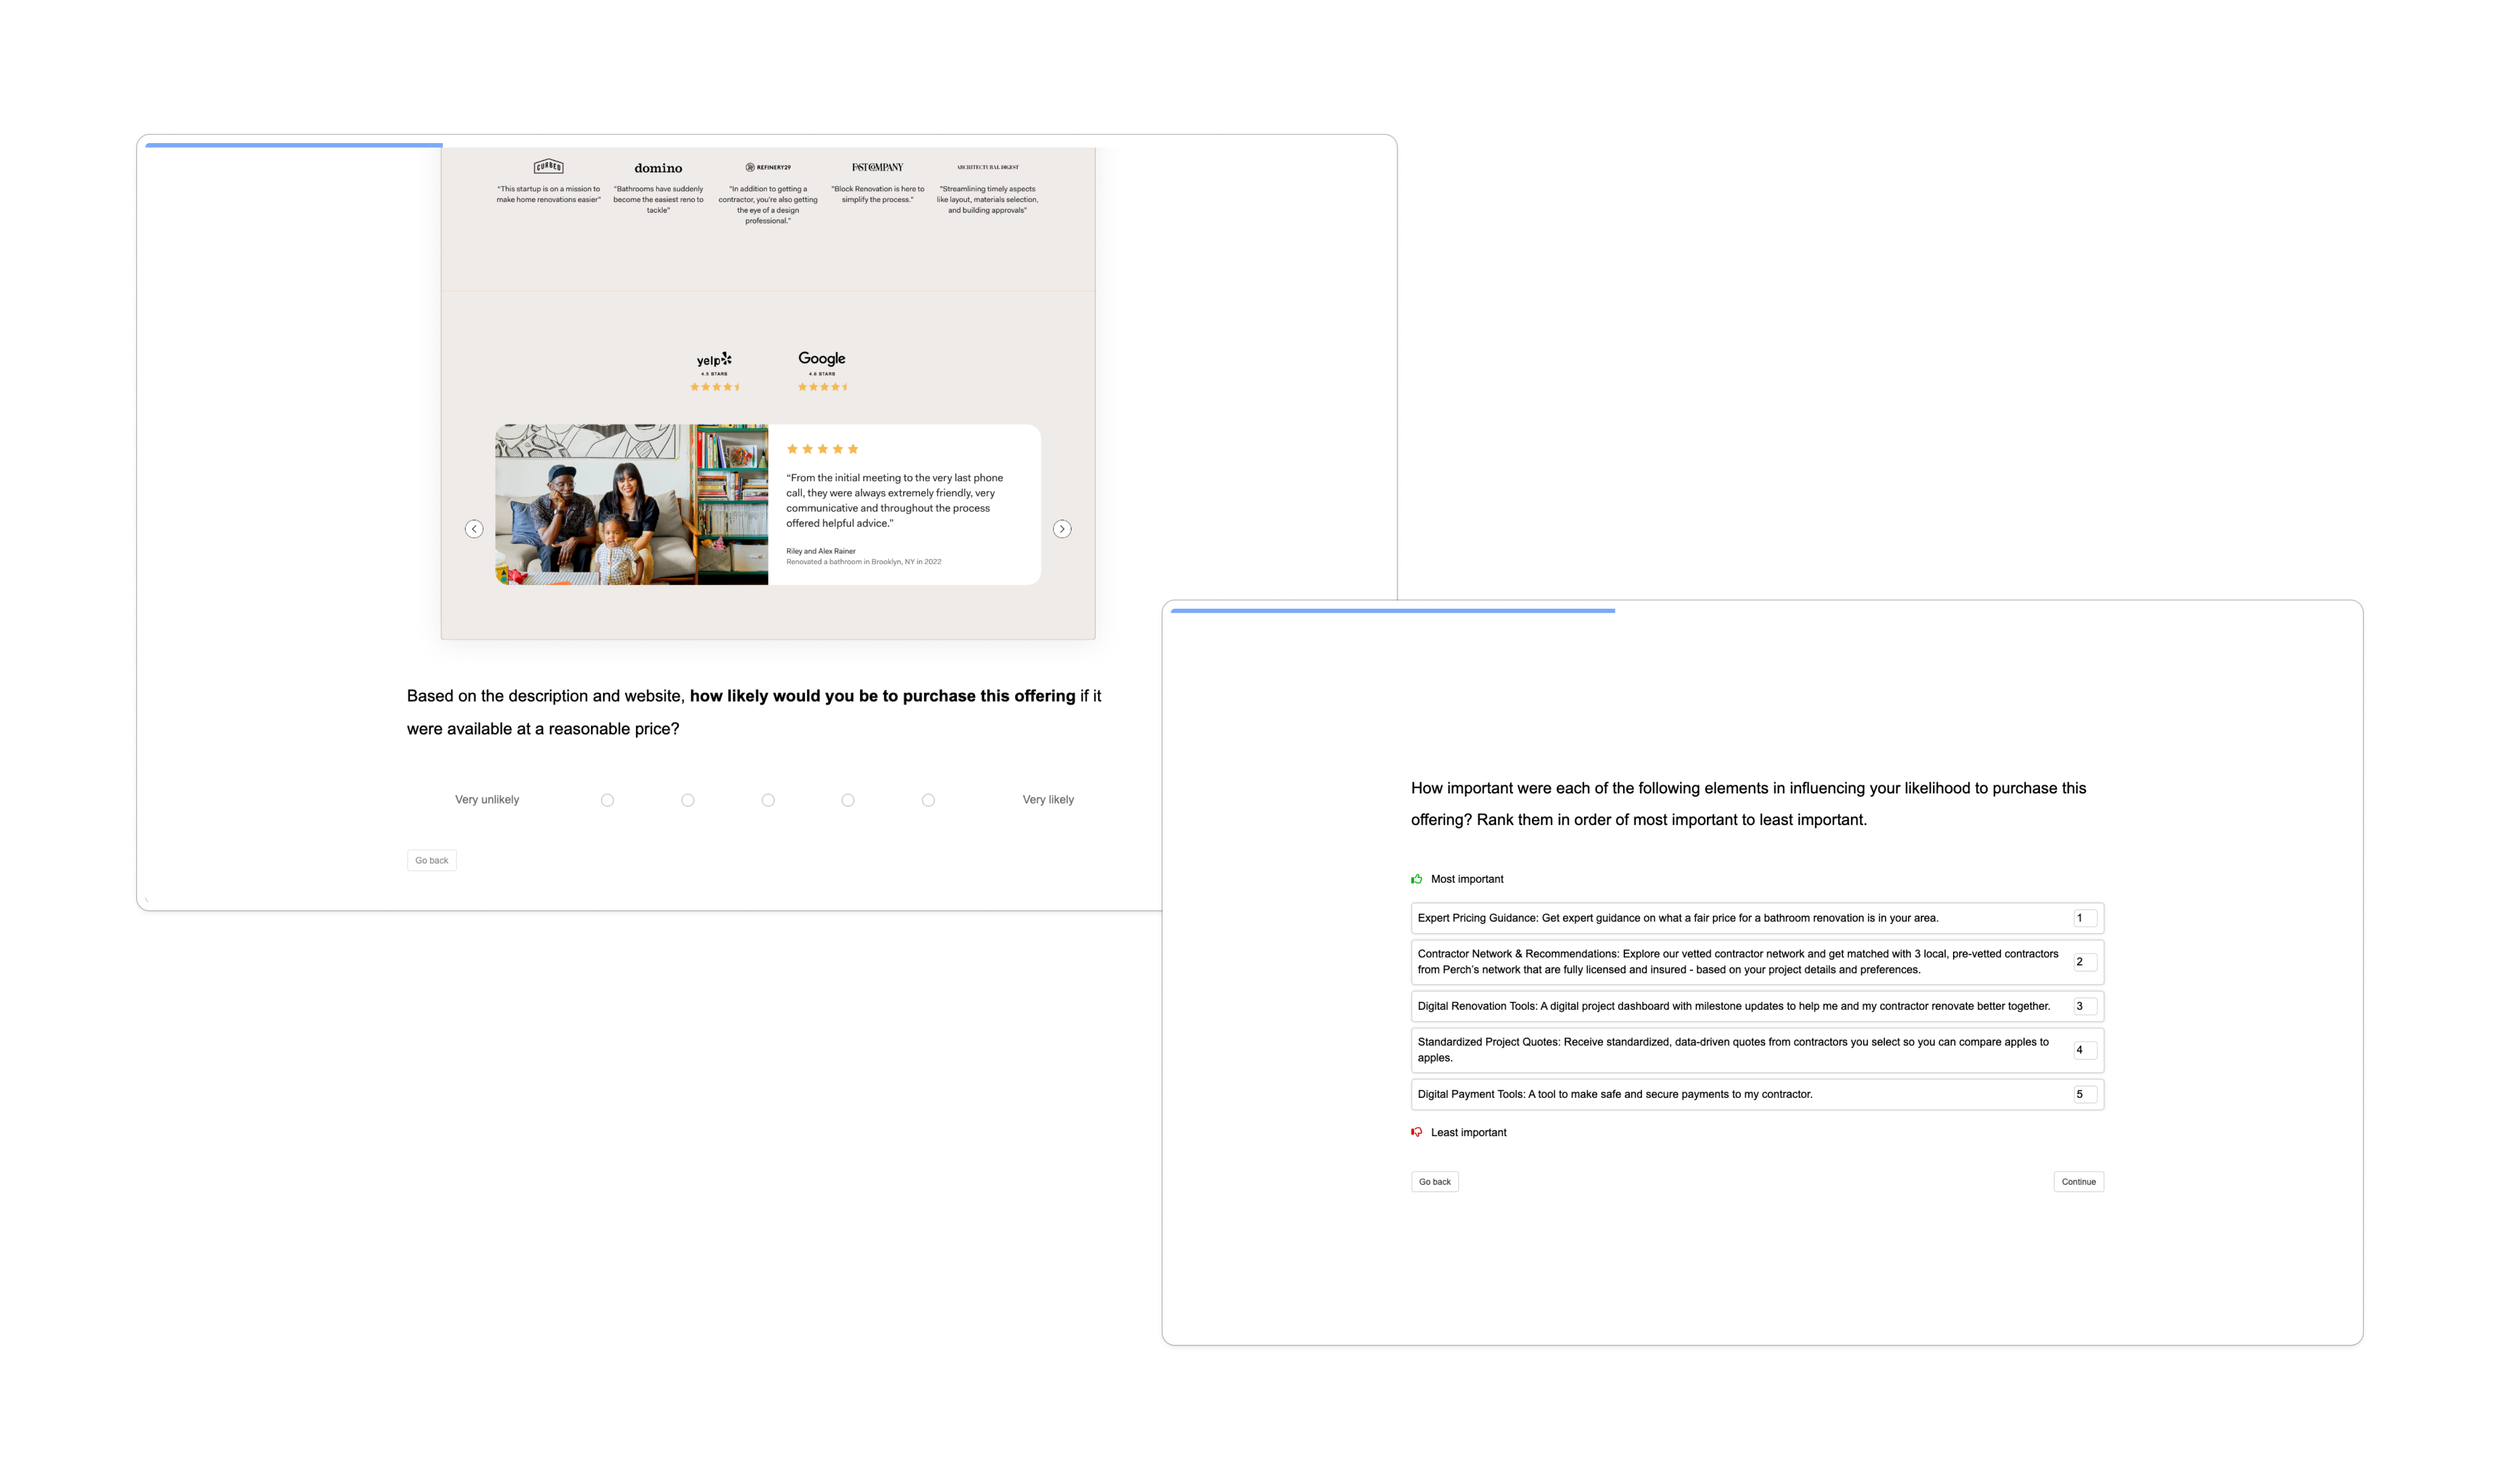Select the Standardized Project Quotes ranking item
Screen dimensions: 2500x1484
(1757, 1050)
